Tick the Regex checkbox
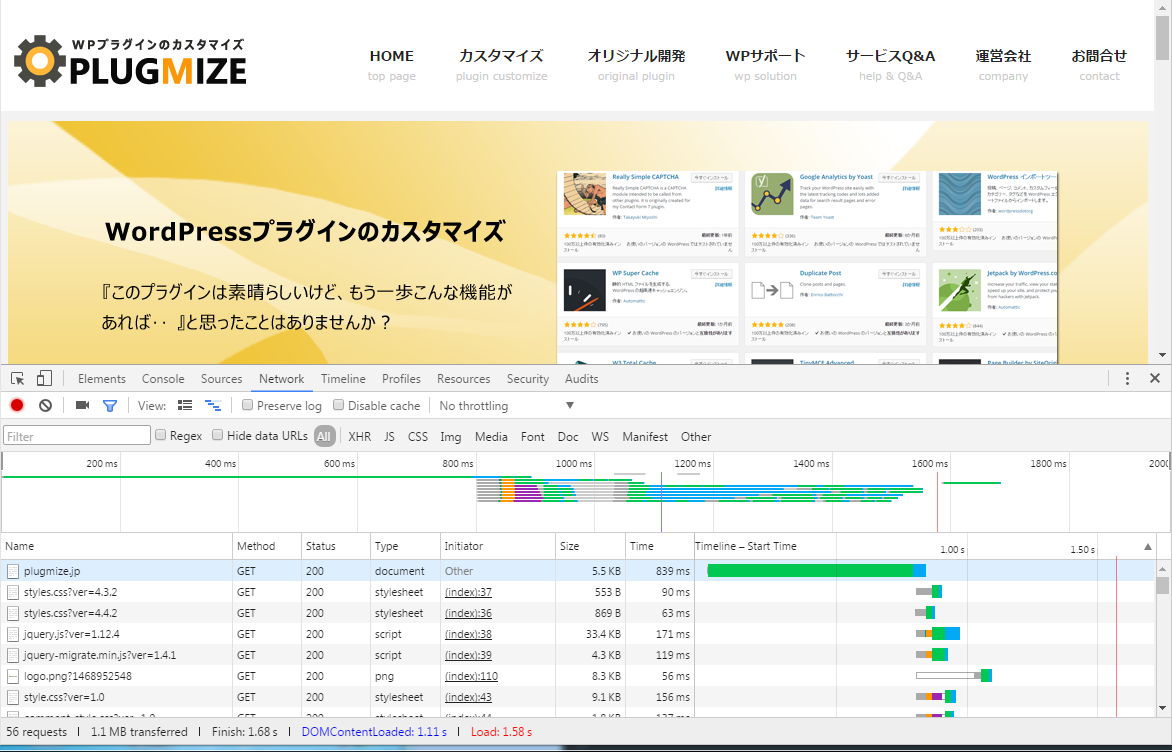Image resolution: width=1172 pixels, height=752 pixels. point(160,435)
